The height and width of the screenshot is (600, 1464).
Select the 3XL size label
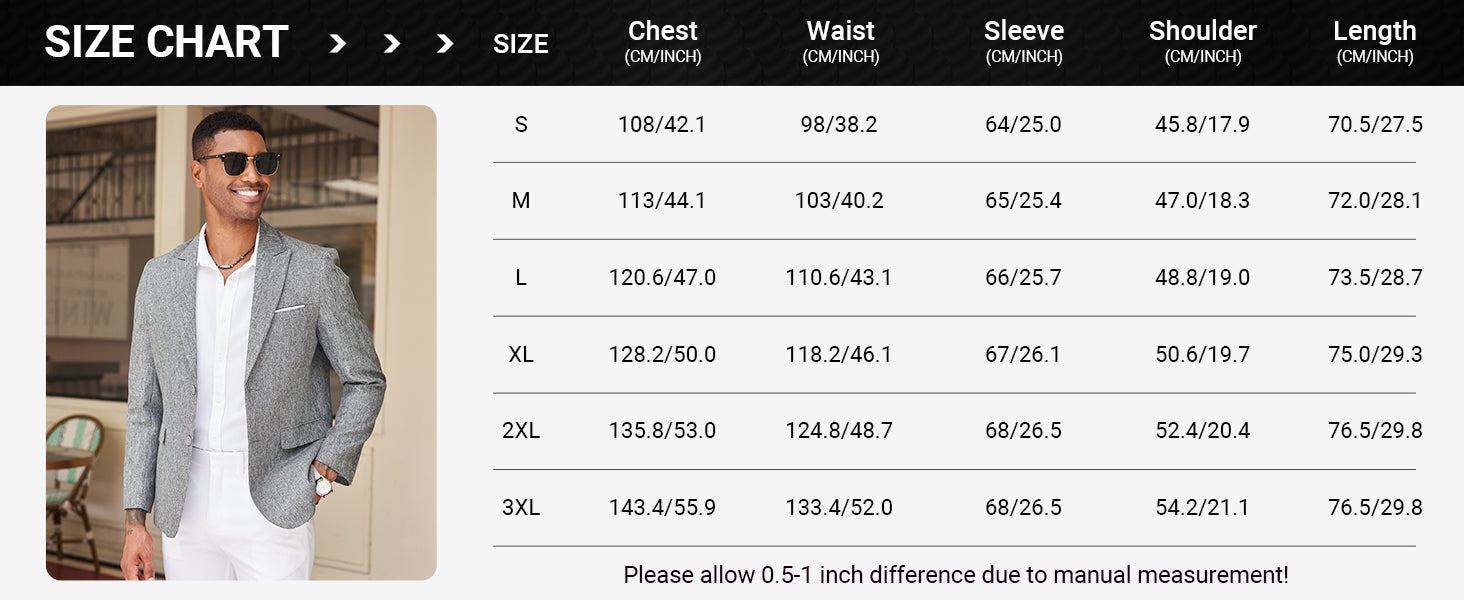[521, 508]
